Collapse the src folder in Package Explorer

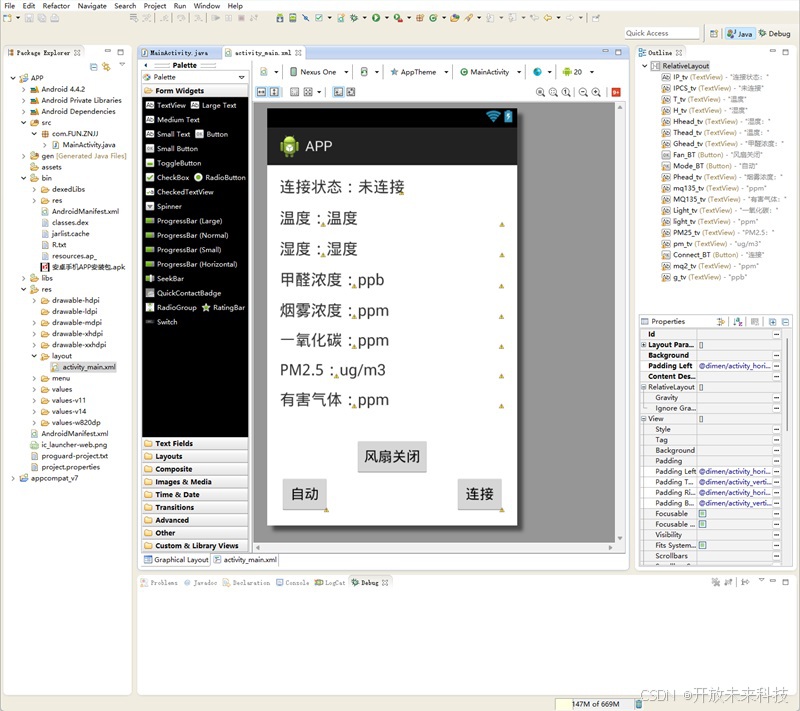coord(23,122)
